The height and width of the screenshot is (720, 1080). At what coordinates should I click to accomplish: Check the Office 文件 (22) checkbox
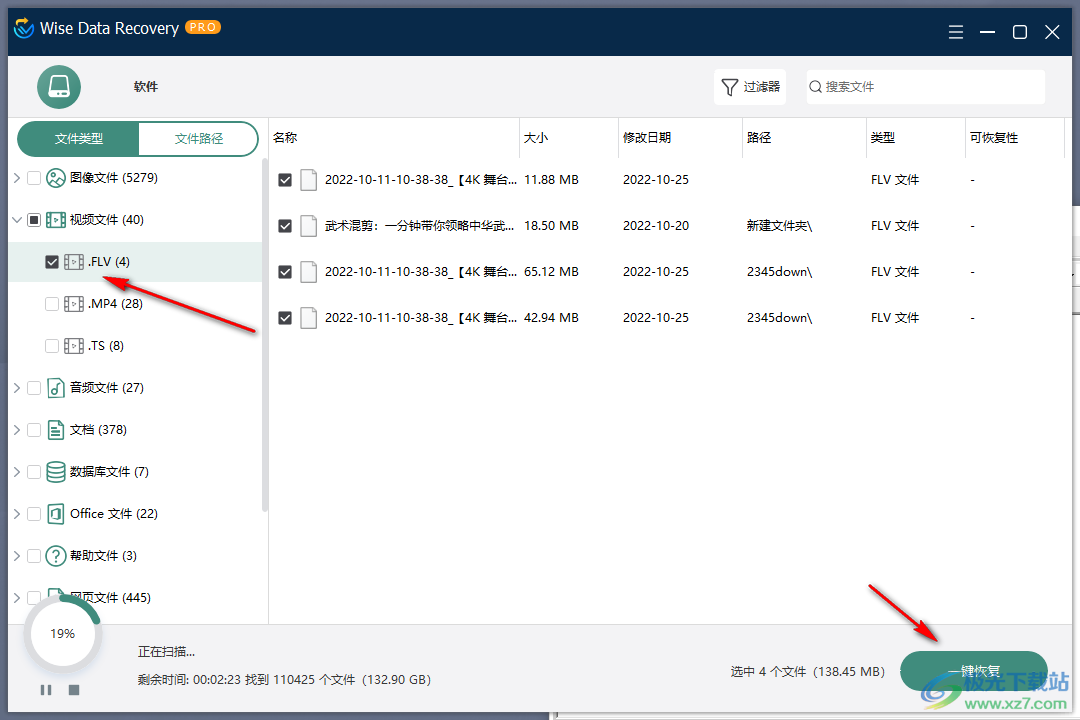pos(34,514)
